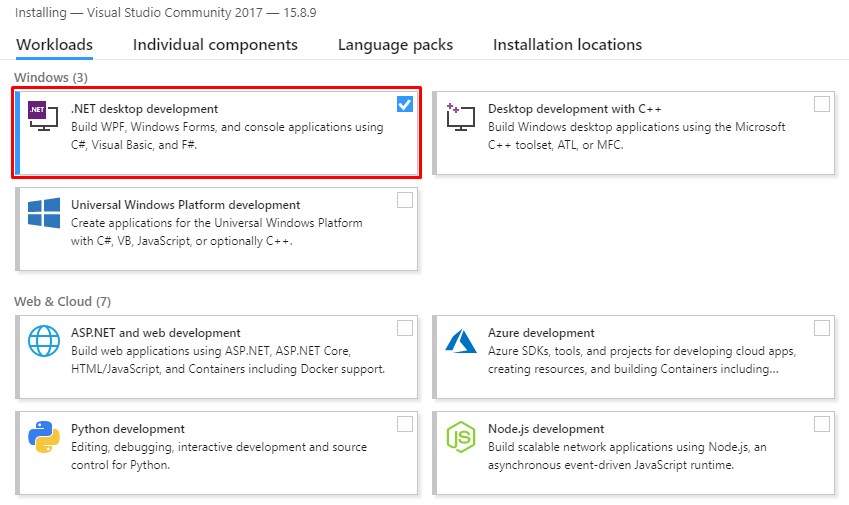Screen dimensions: 849x505
Task: Click 'Editing, debugging, interactive development' description
Action: tap(219, 456)
